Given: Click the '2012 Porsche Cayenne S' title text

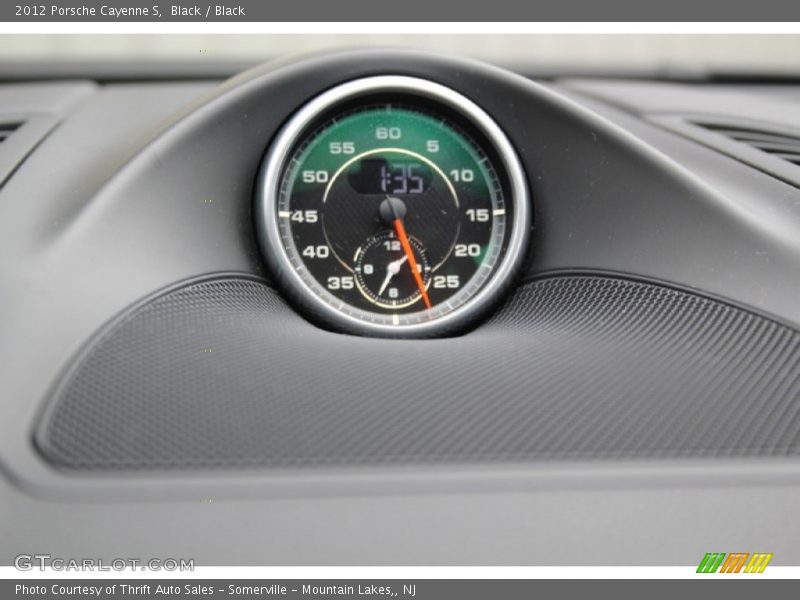Looking at the screenshot, I should coord(88,11).
